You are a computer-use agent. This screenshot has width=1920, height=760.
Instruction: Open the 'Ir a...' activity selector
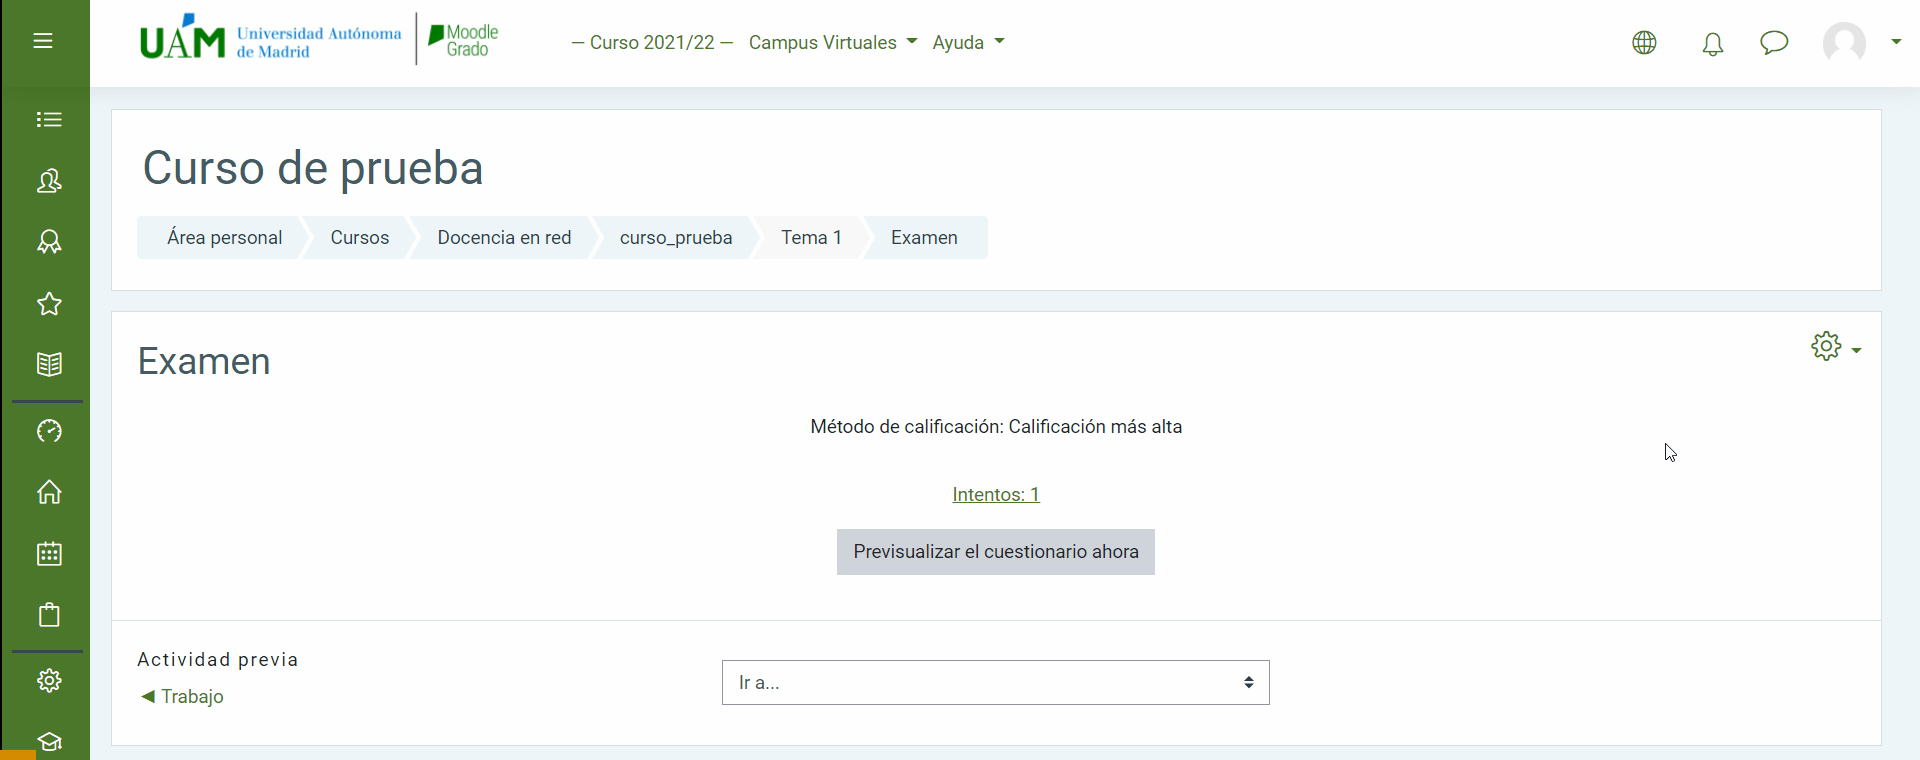[995, 683]
